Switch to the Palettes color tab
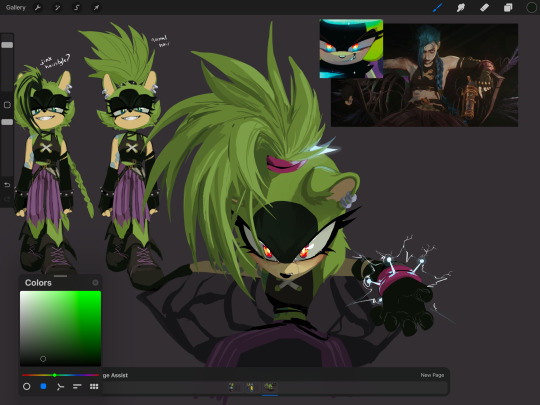Screen dimensions: 540x405 click(x=94, y=387)
